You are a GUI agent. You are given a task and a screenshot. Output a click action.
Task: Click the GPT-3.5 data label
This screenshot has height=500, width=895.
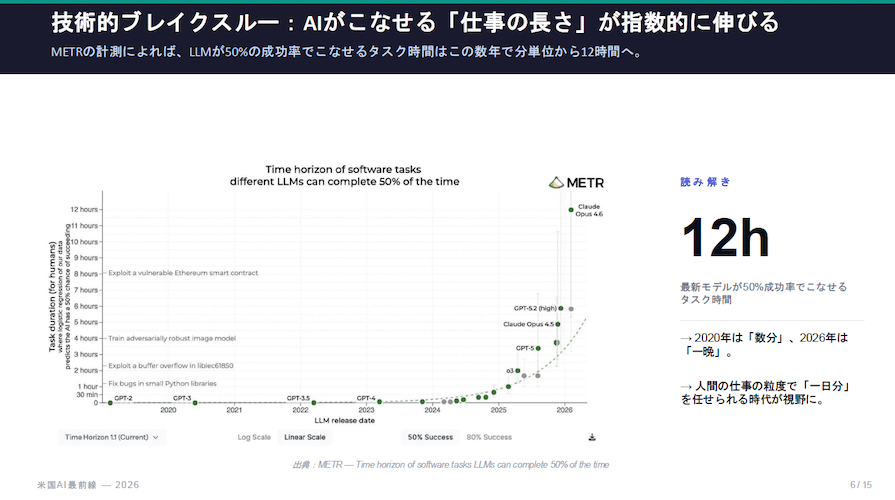coord(298,398)
